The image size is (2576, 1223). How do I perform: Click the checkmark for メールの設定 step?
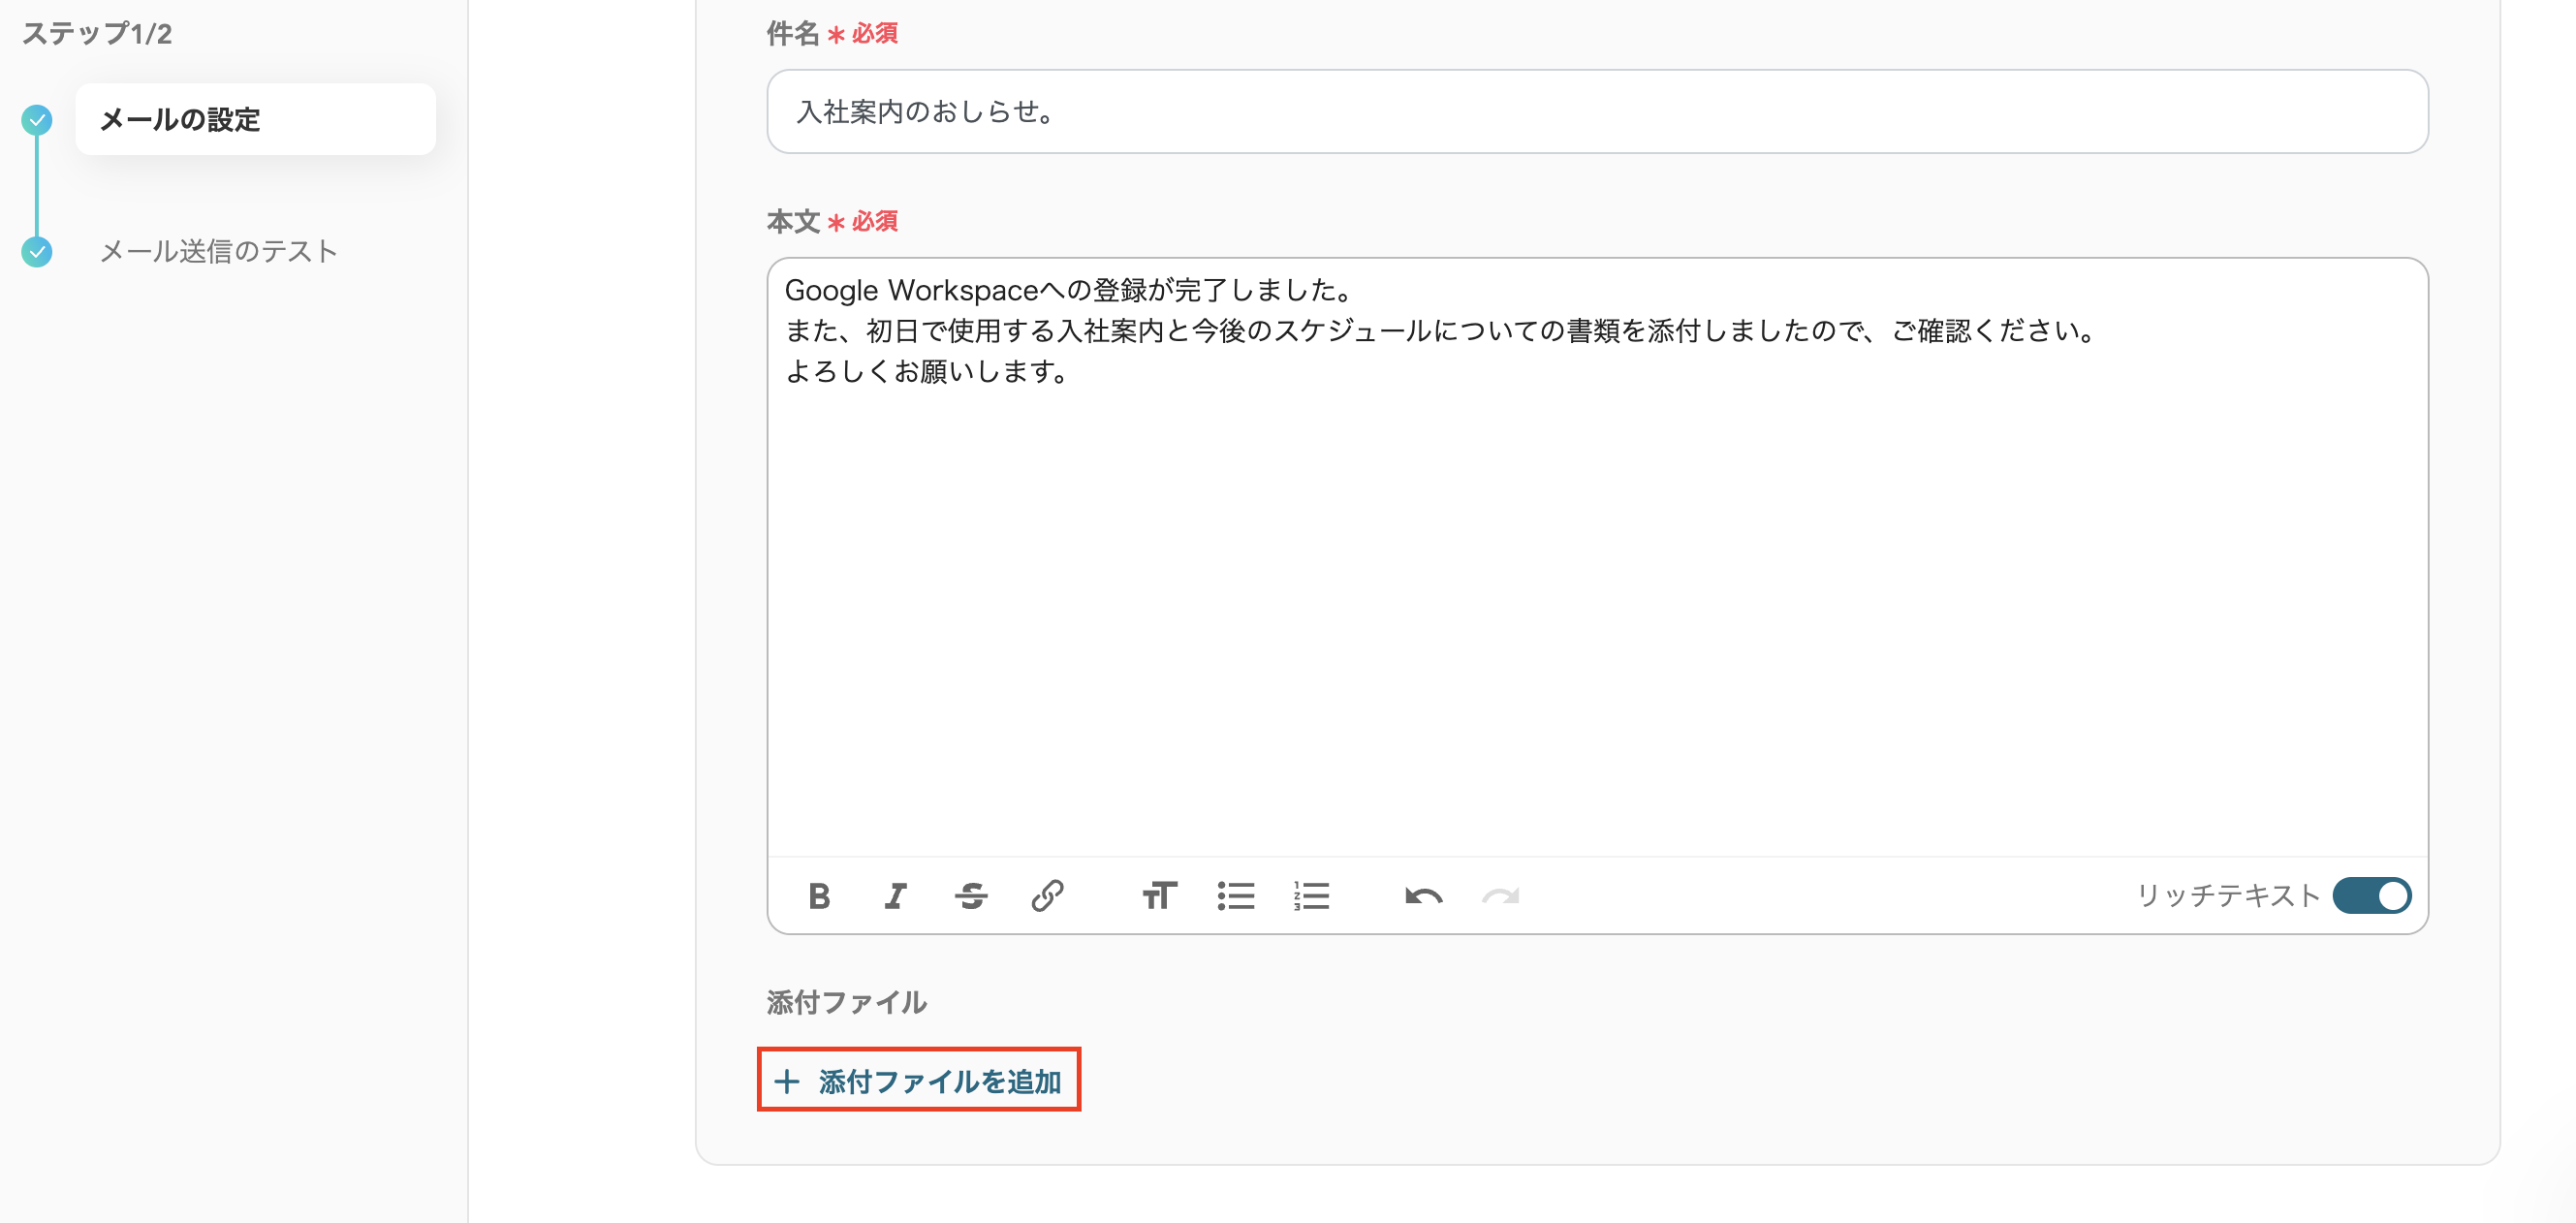pyautogui.click(x=37, y=119)
